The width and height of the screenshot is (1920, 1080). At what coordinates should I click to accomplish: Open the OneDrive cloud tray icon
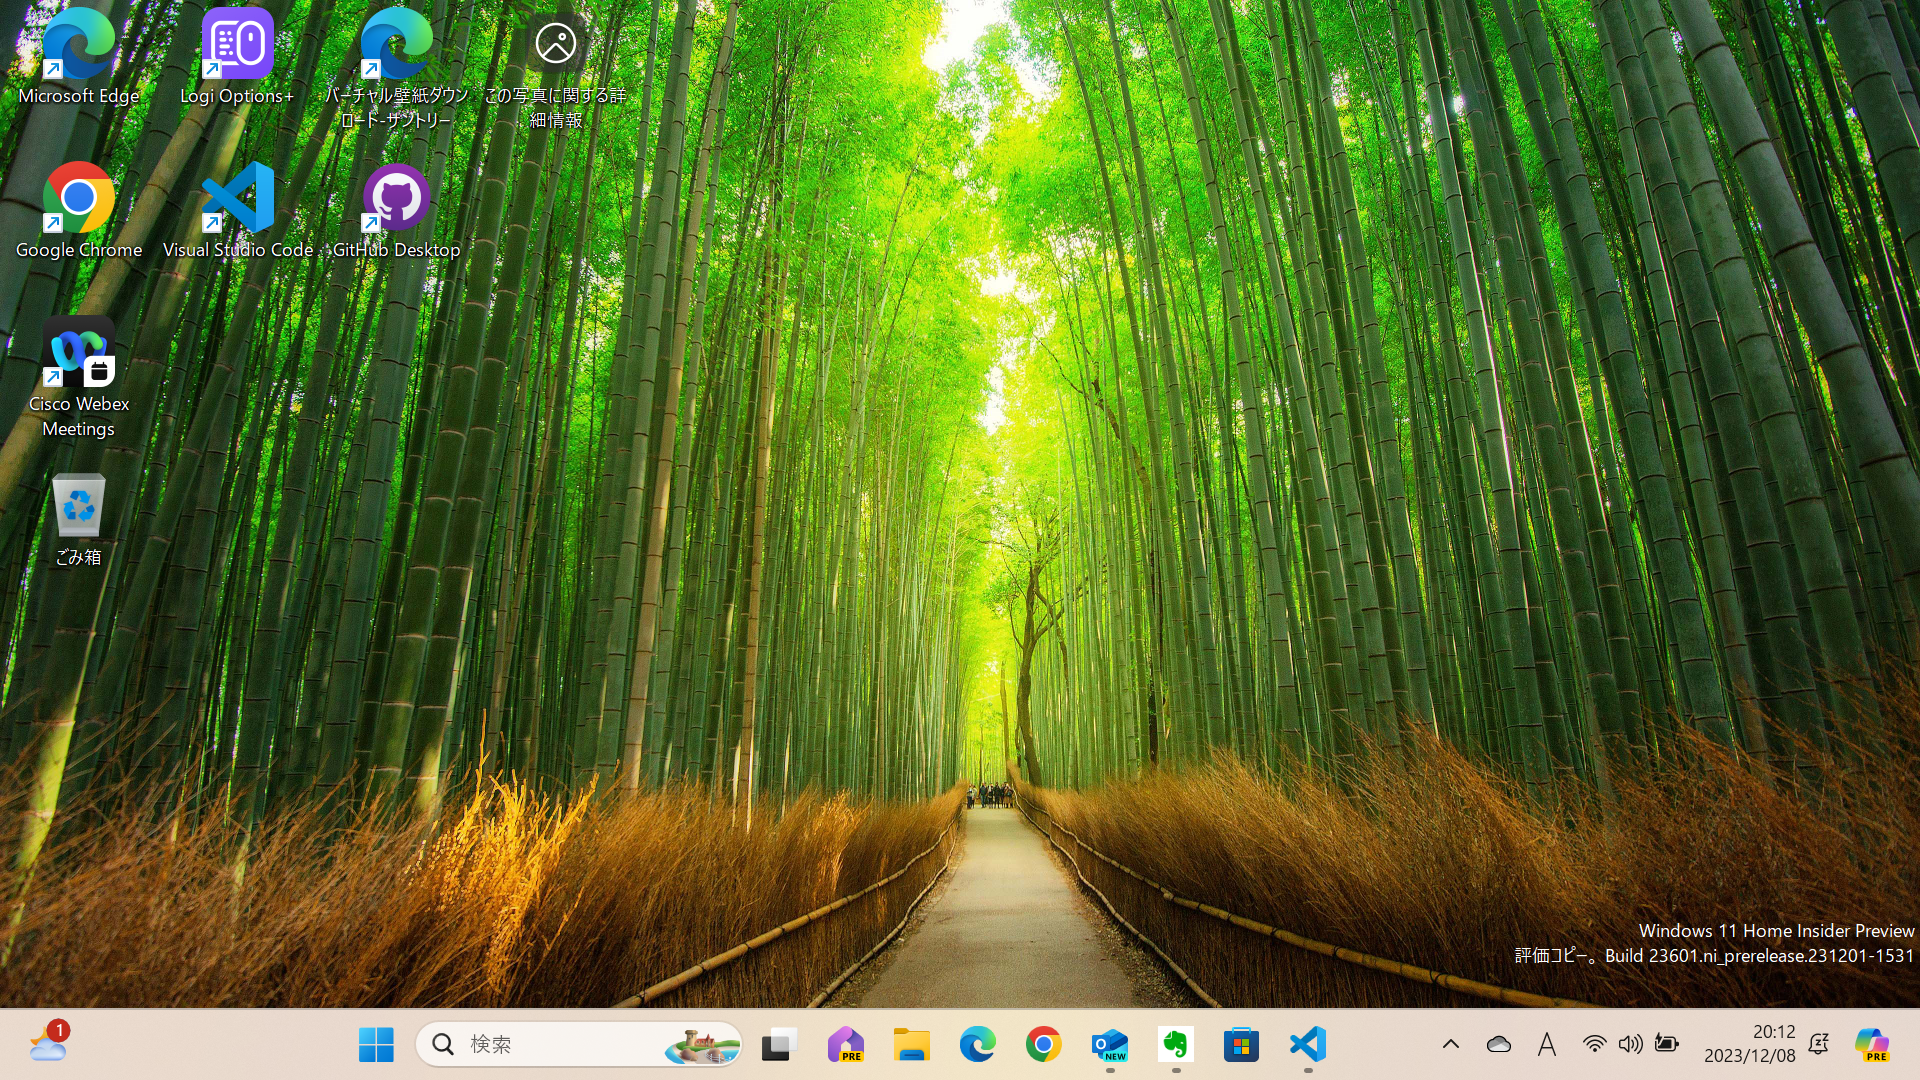coord(1498,1045)
